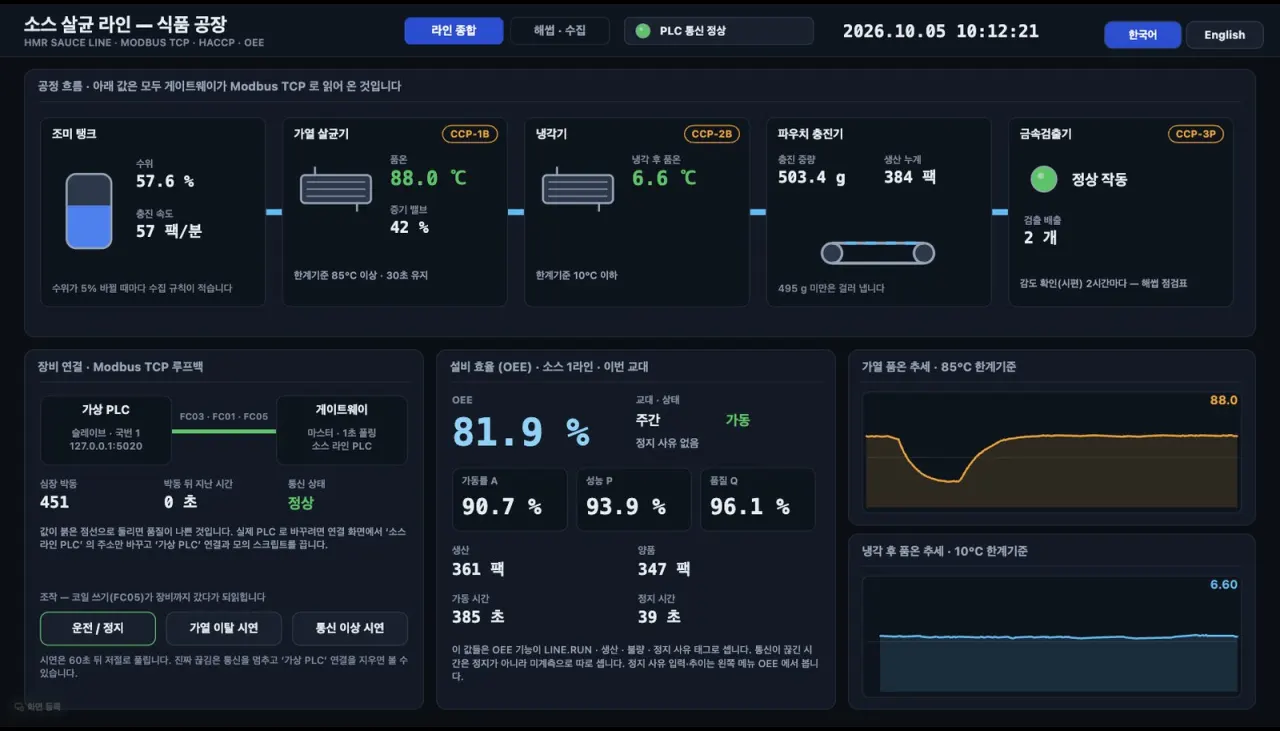1280x731 pixels.
Task: Click the 347 팩 good-product count
Action: click(664, 569)
